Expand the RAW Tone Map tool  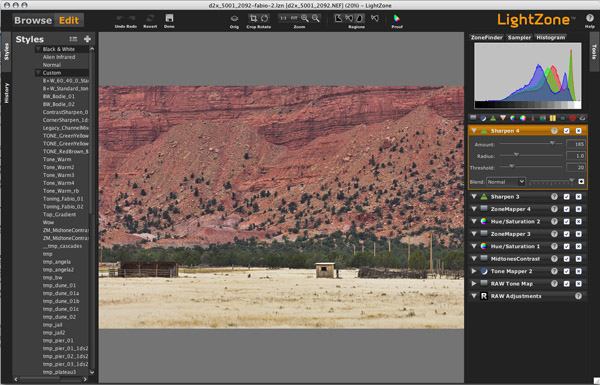474,284
